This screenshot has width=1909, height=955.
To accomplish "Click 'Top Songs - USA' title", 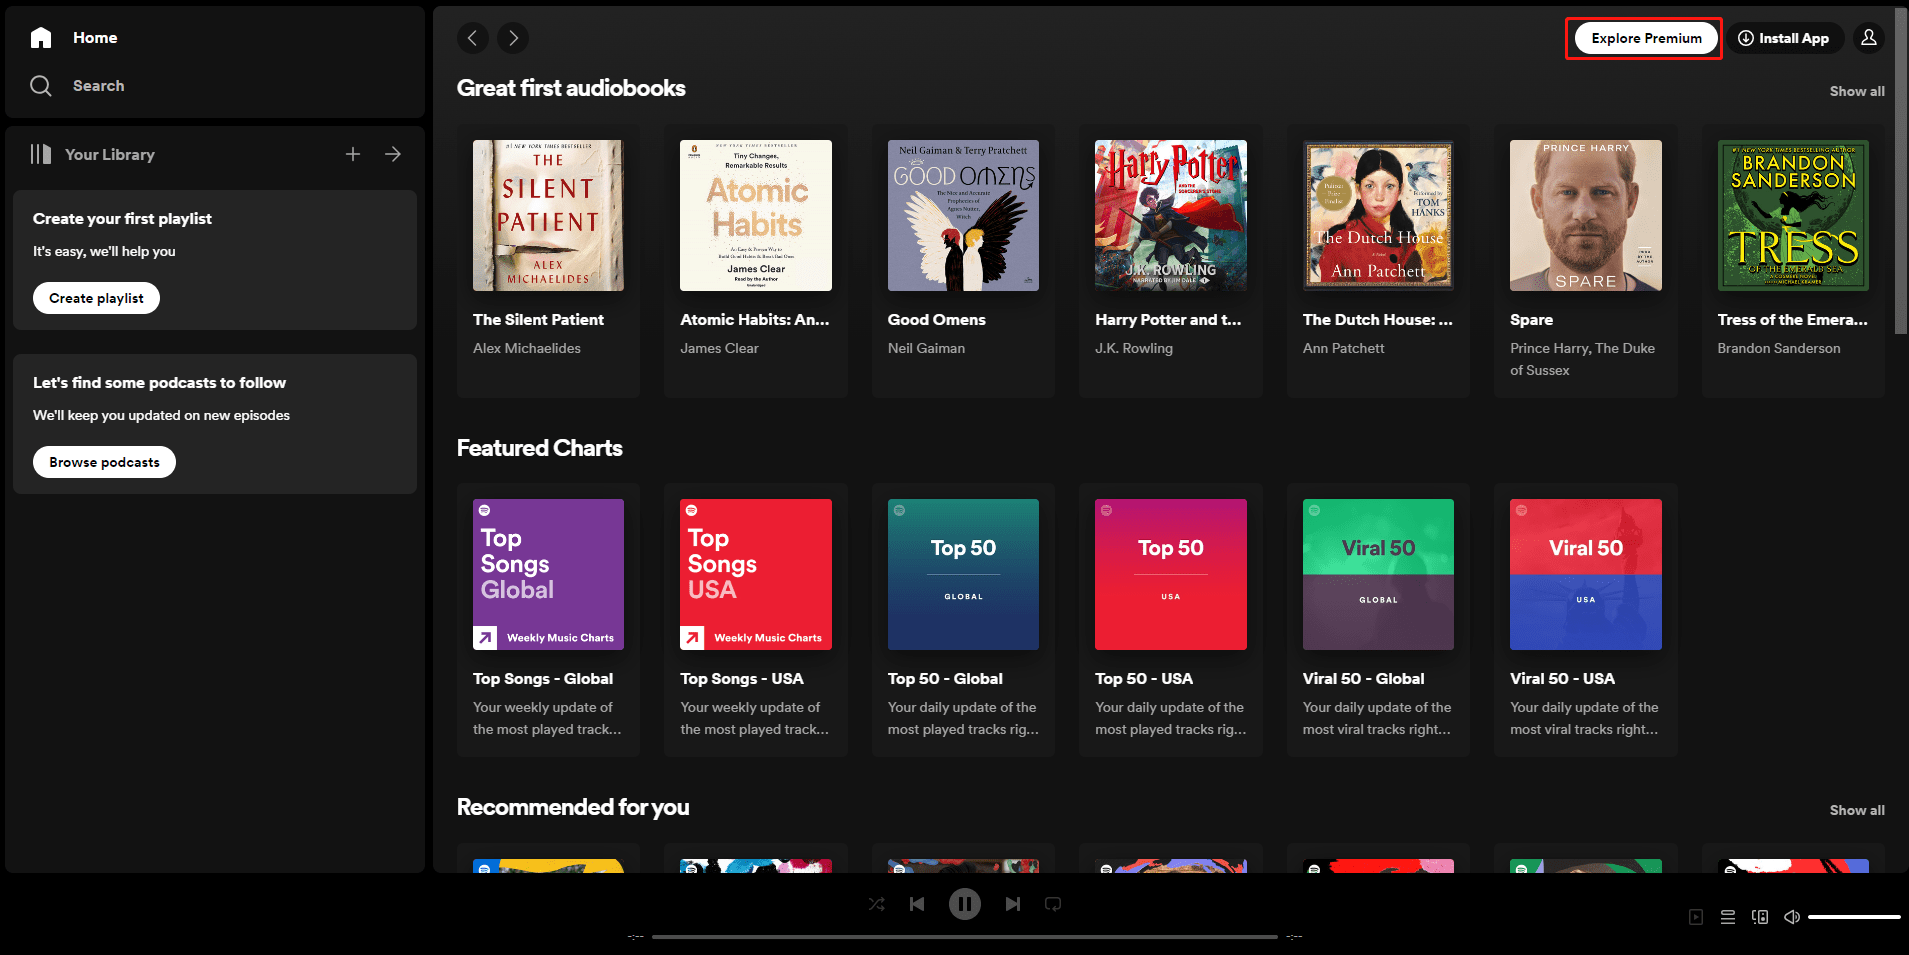I will pos(742,678).
